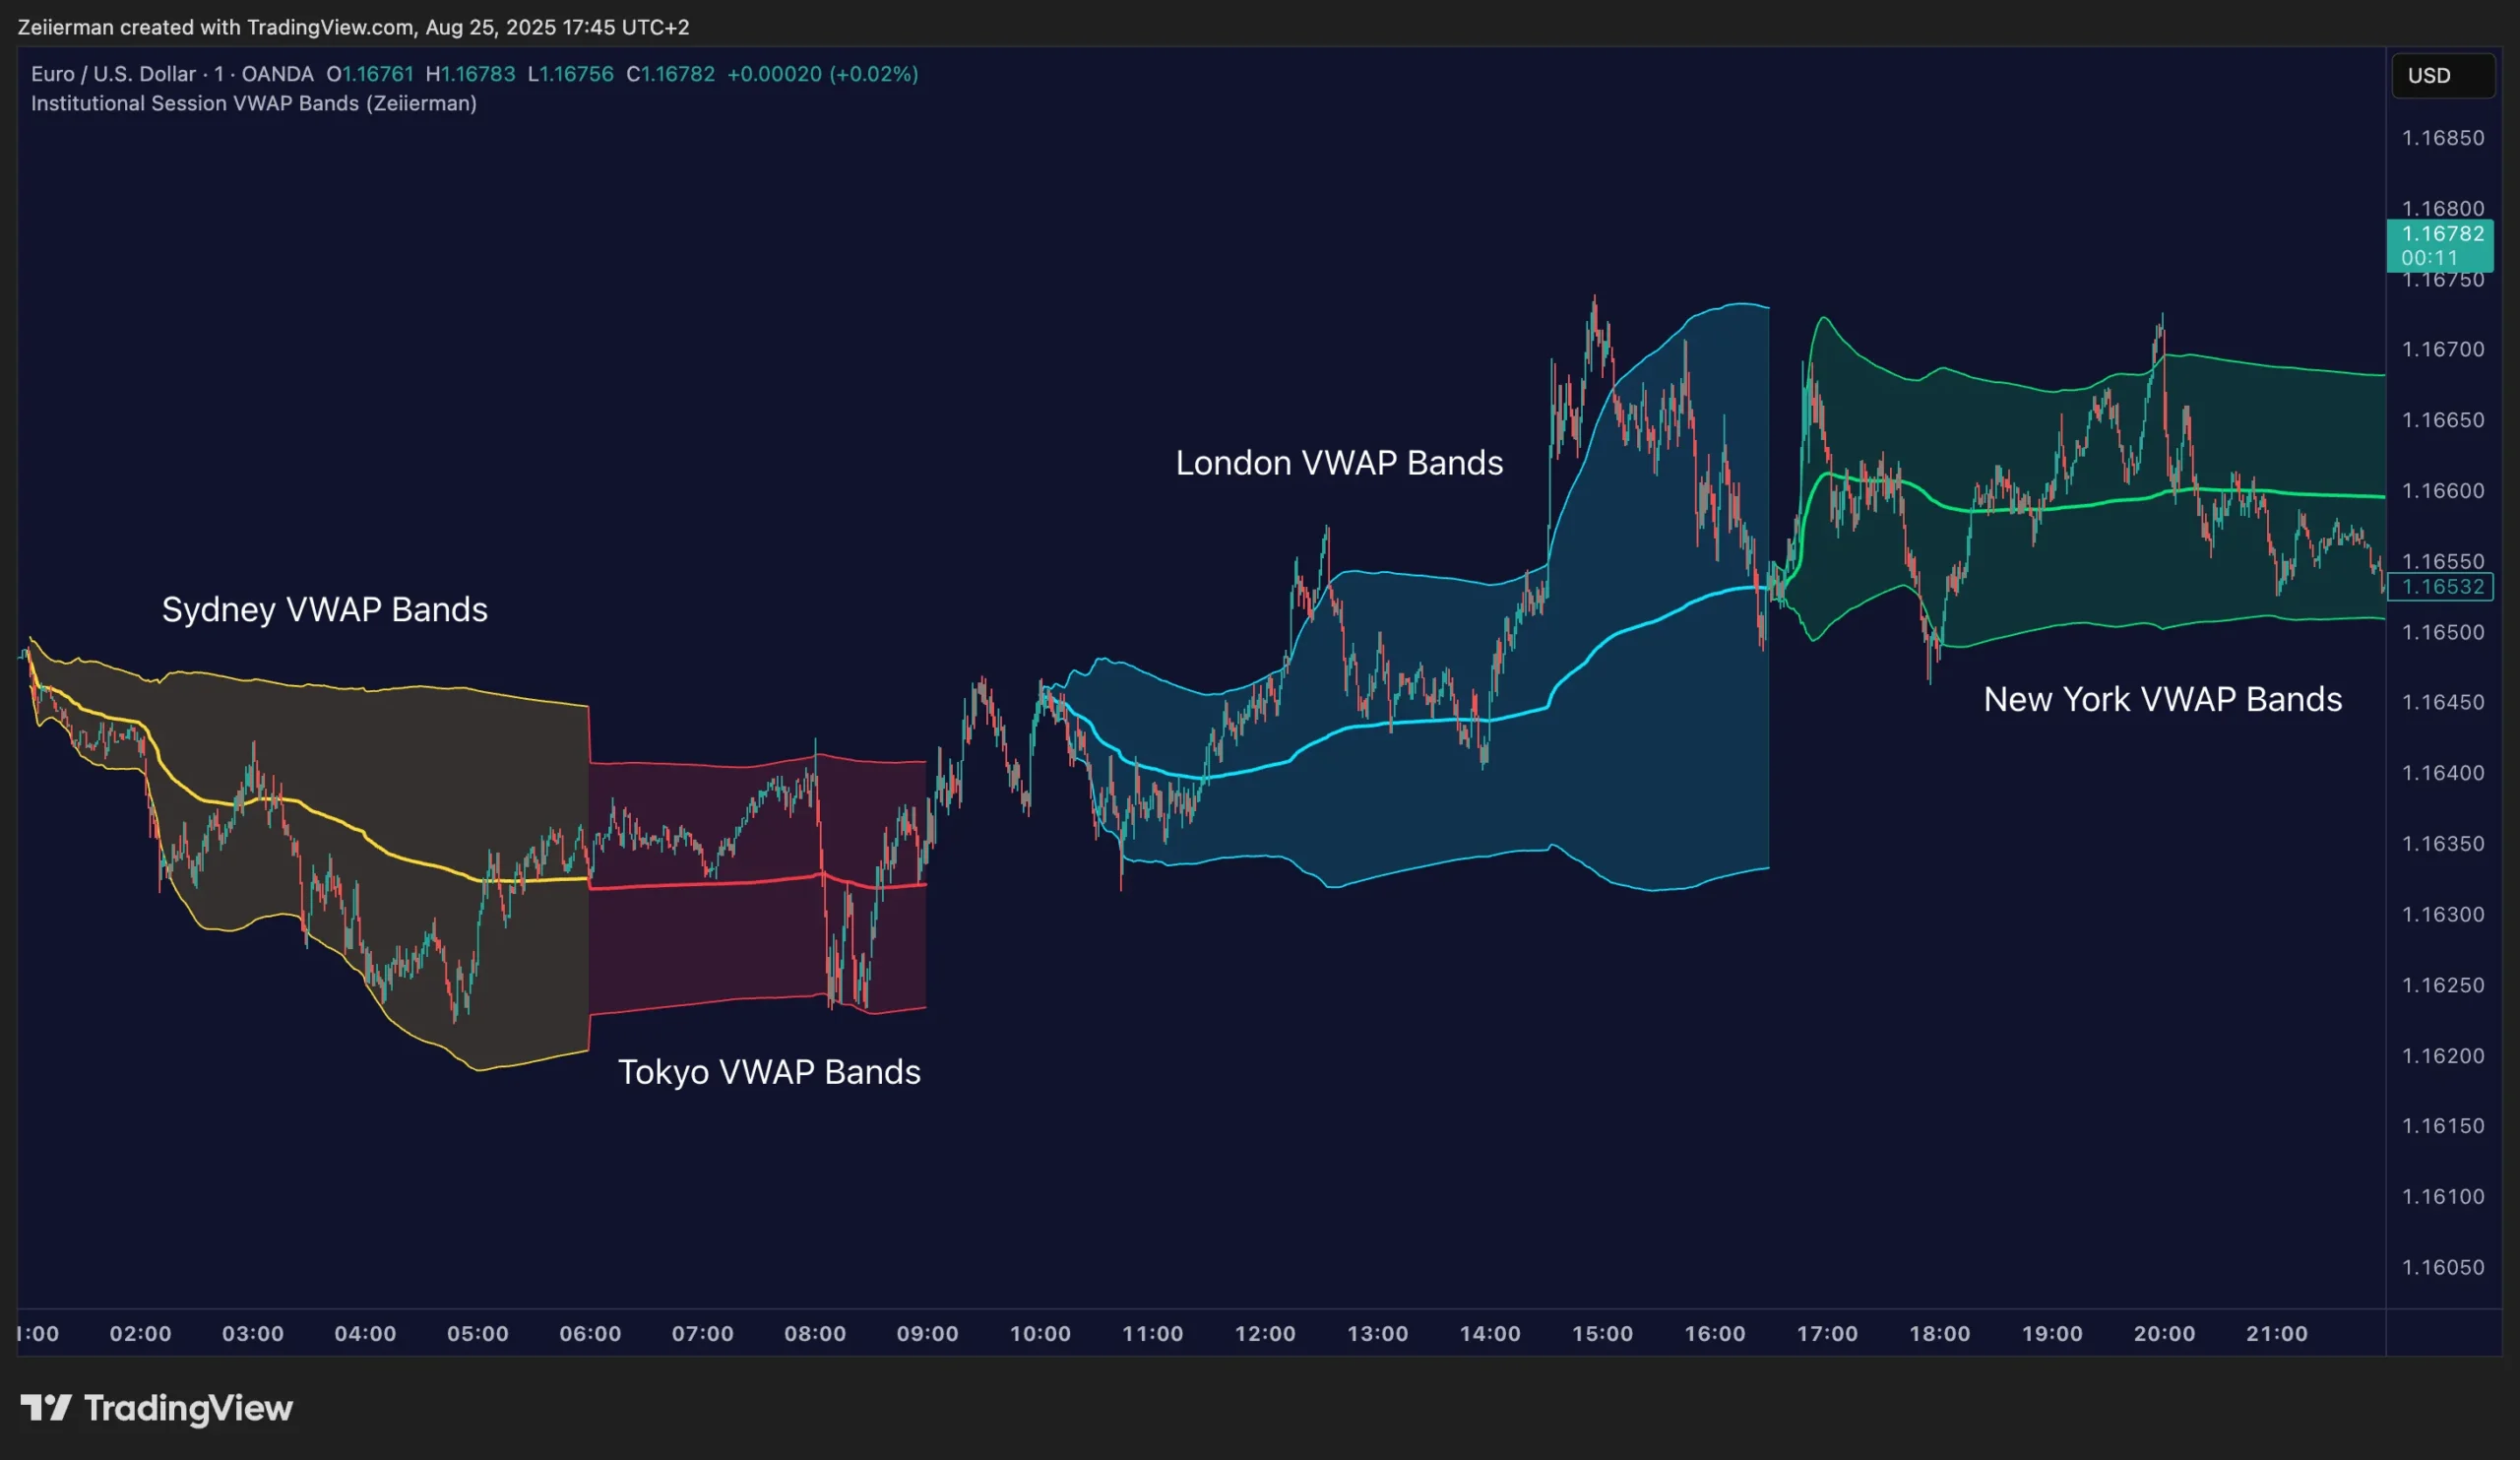Click the 1.16400 price scale level
The height and width of the screenshot is (1460, 2520).
(x=2442, y=773)
